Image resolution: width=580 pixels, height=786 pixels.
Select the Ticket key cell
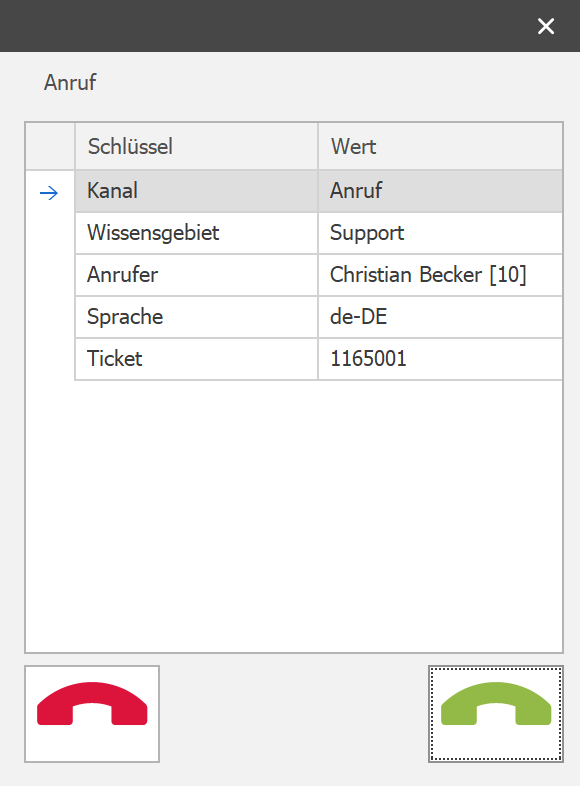197,359
